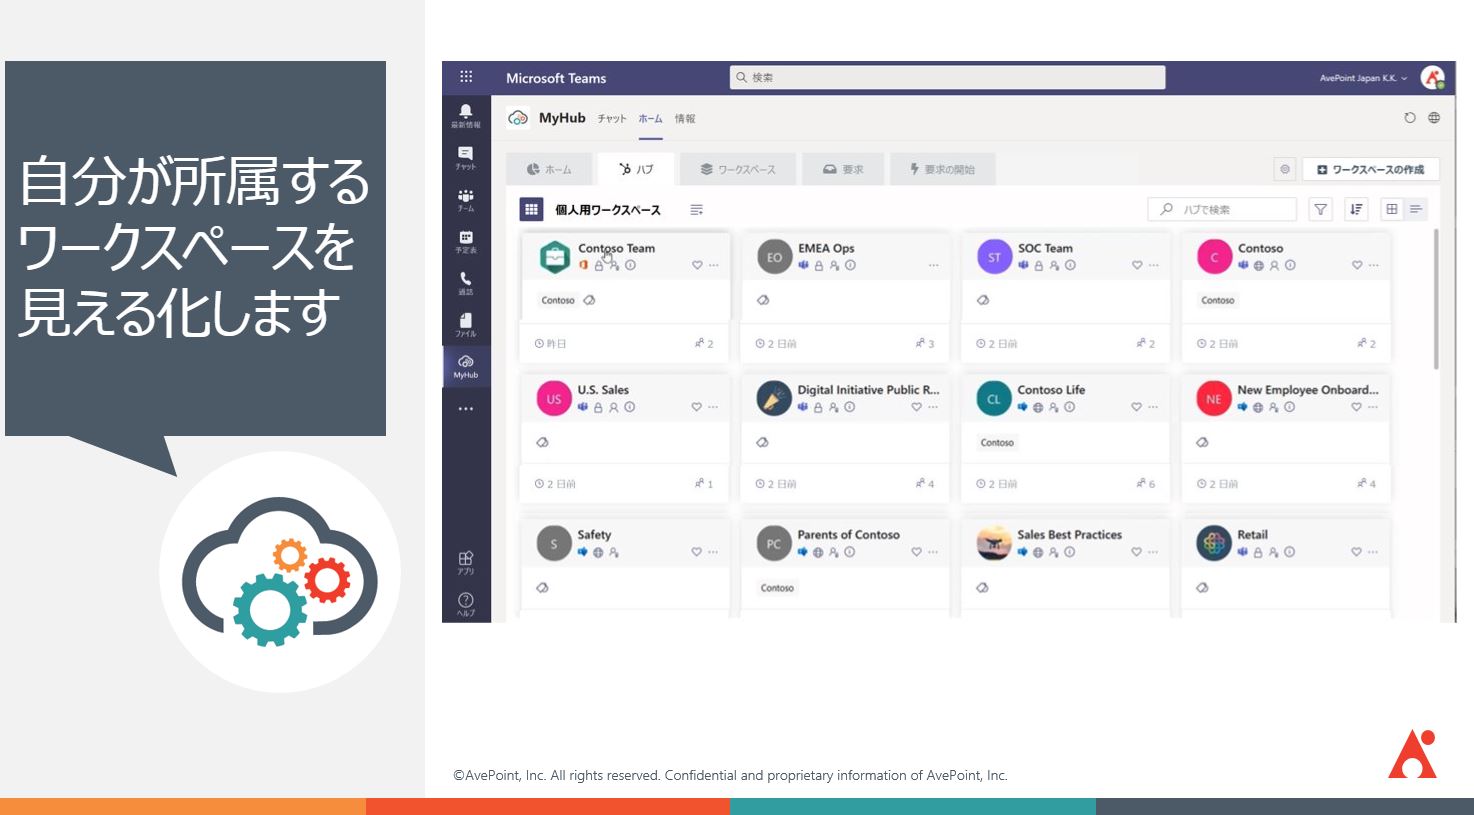The height and width of the screenshot is (815, 1474).
Task: Select the ワークスペース tab
Action: coord(738,169)
